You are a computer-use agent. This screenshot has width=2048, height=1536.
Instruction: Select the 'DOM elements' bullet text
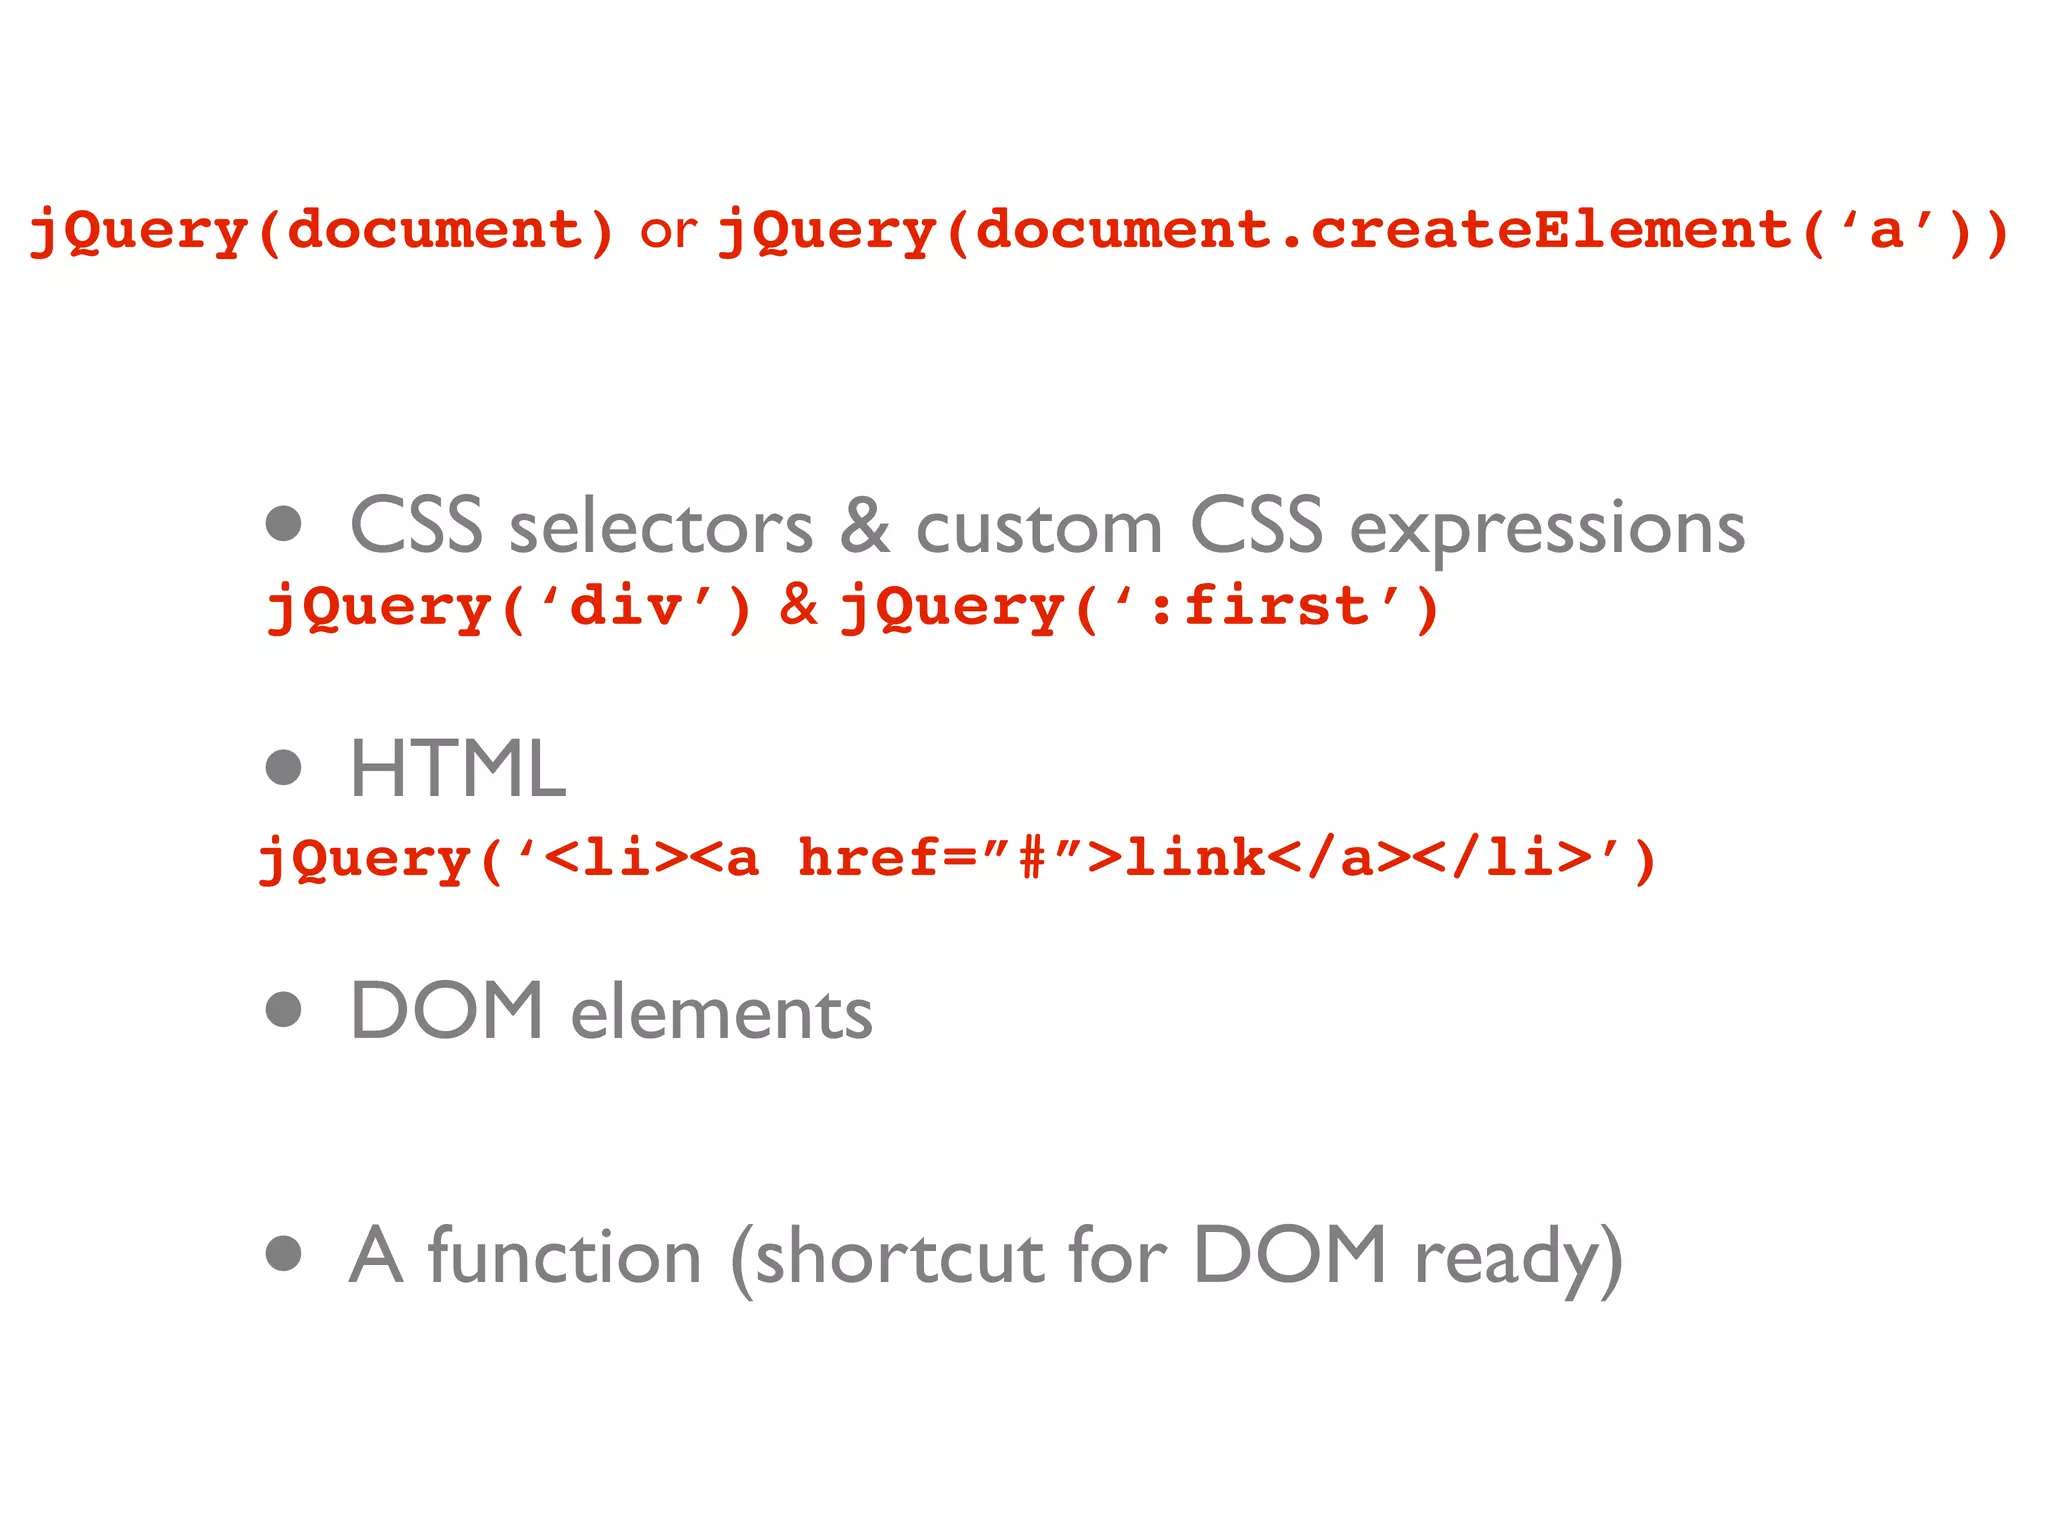[x=611, y=1012]
